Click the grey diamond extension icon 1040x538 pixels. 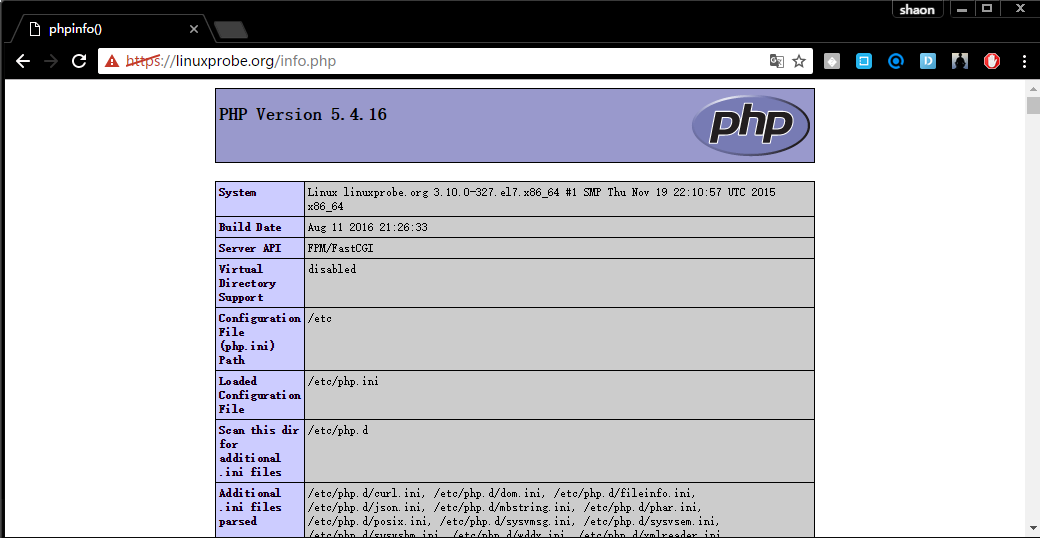click(832, 61)
